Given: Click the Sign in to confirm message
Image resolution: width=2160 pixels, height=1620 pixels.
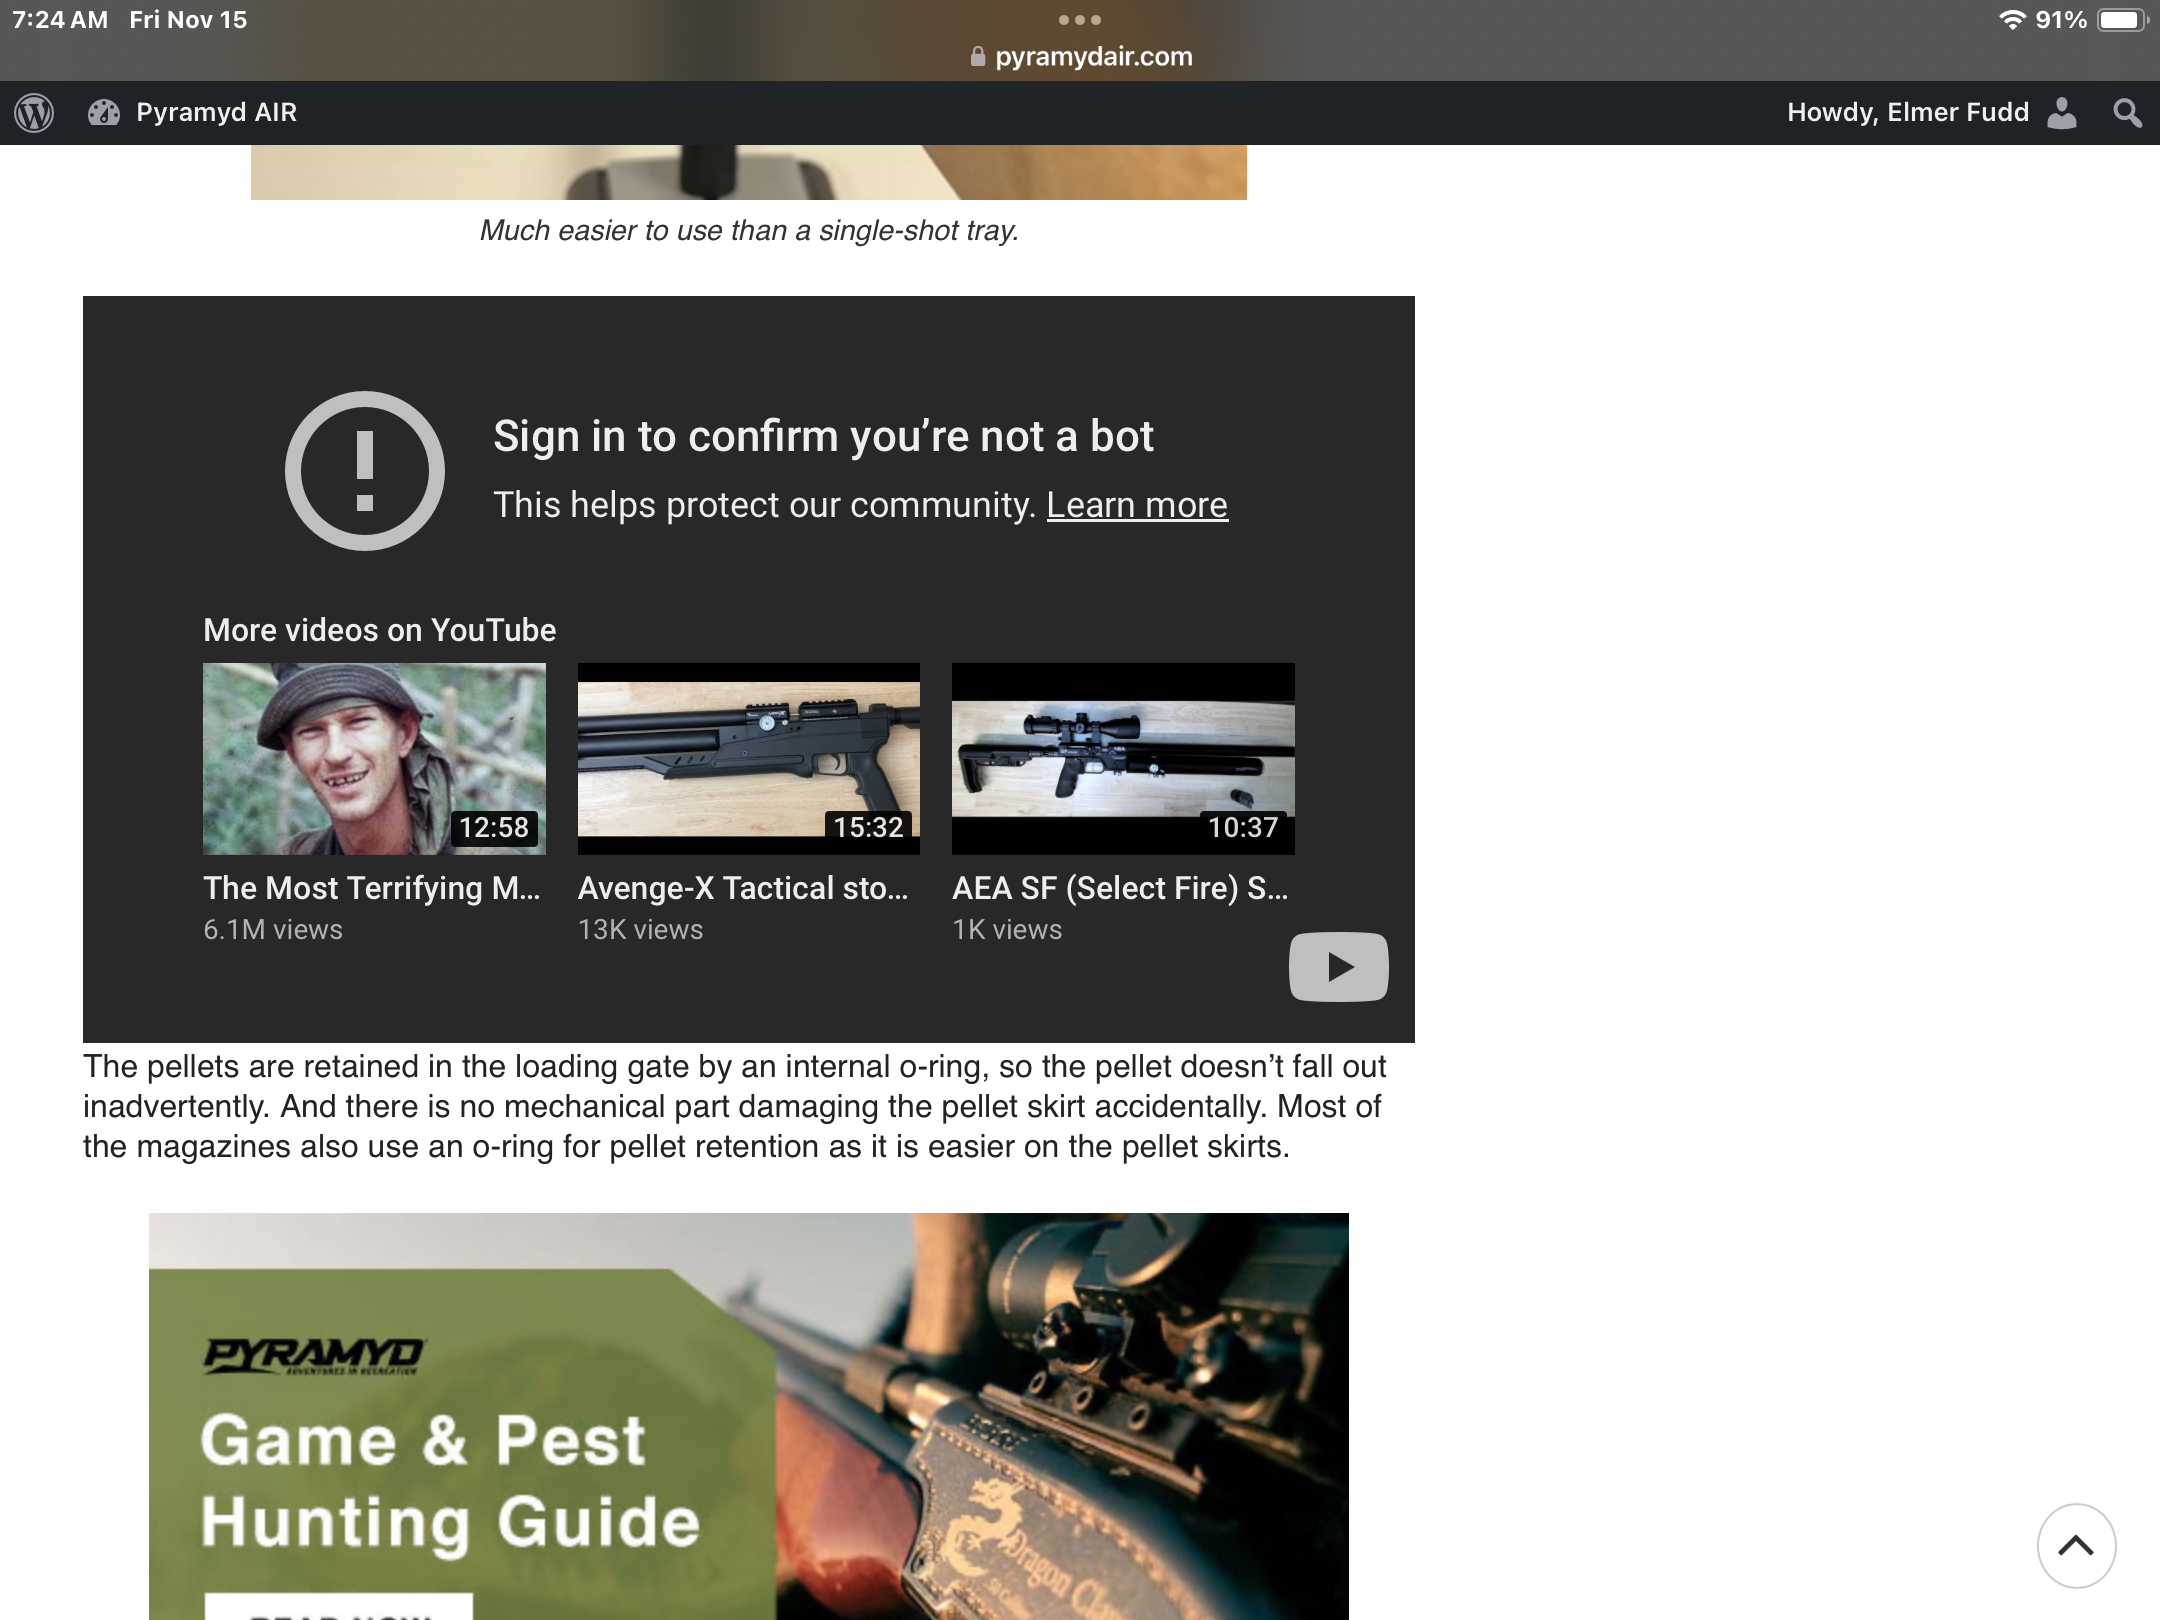Looking at the screenshot, I should click(x=823, y=437).
